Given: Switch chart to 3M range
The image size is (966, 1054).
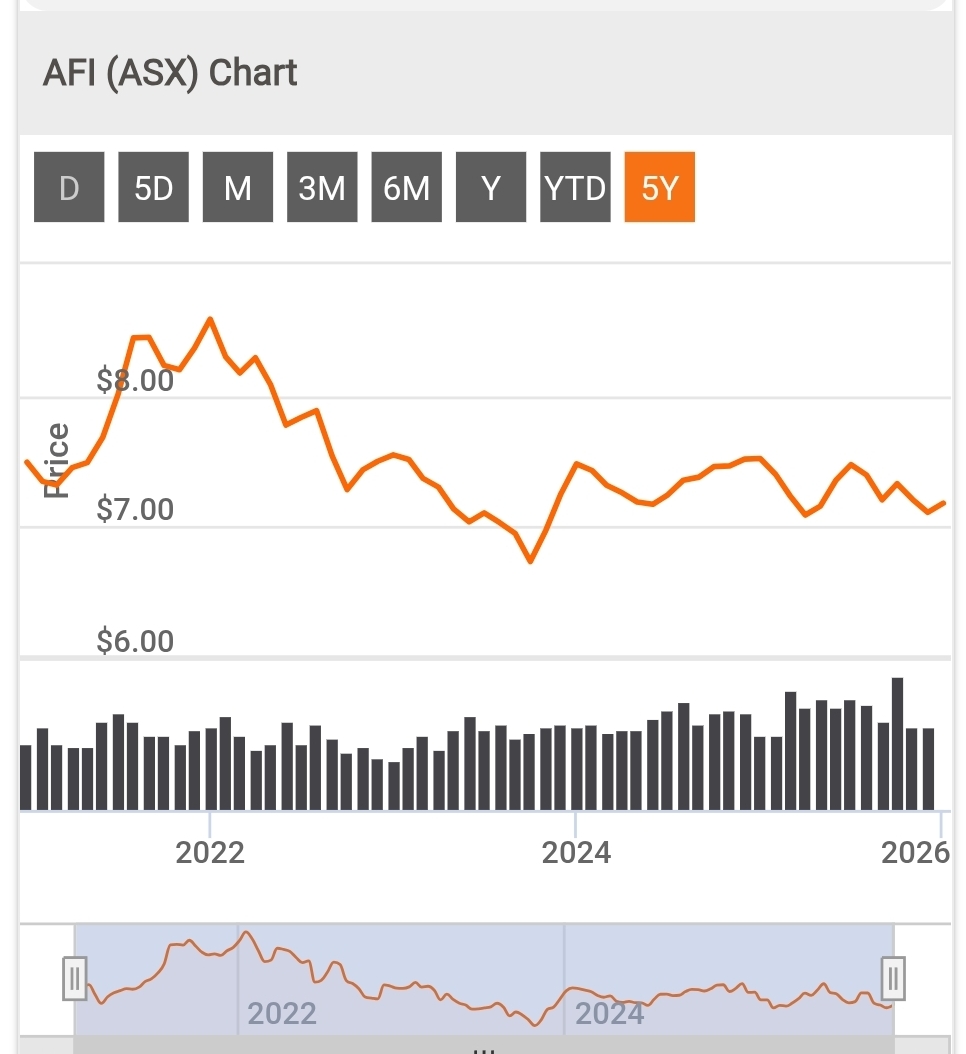Looking at the screenshot, I should (322, 187).
